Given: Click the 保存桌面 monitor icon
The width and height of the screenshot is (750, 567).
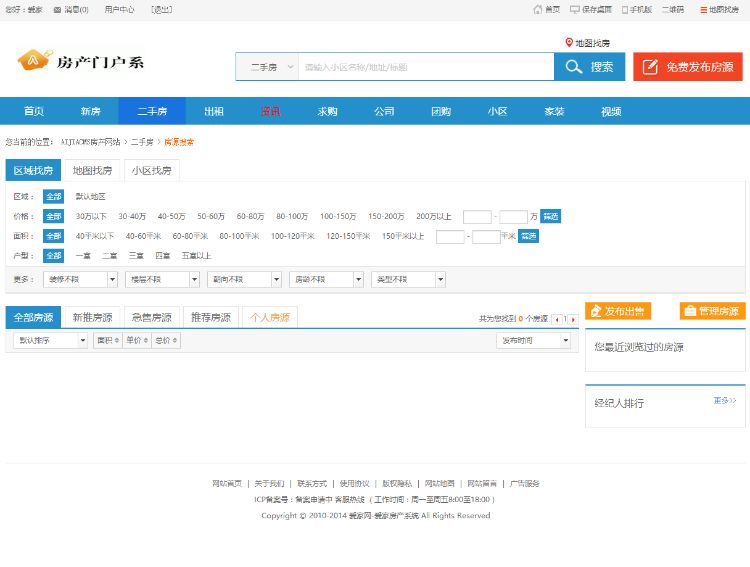Looking at the screenshot, I should [575, 9].
